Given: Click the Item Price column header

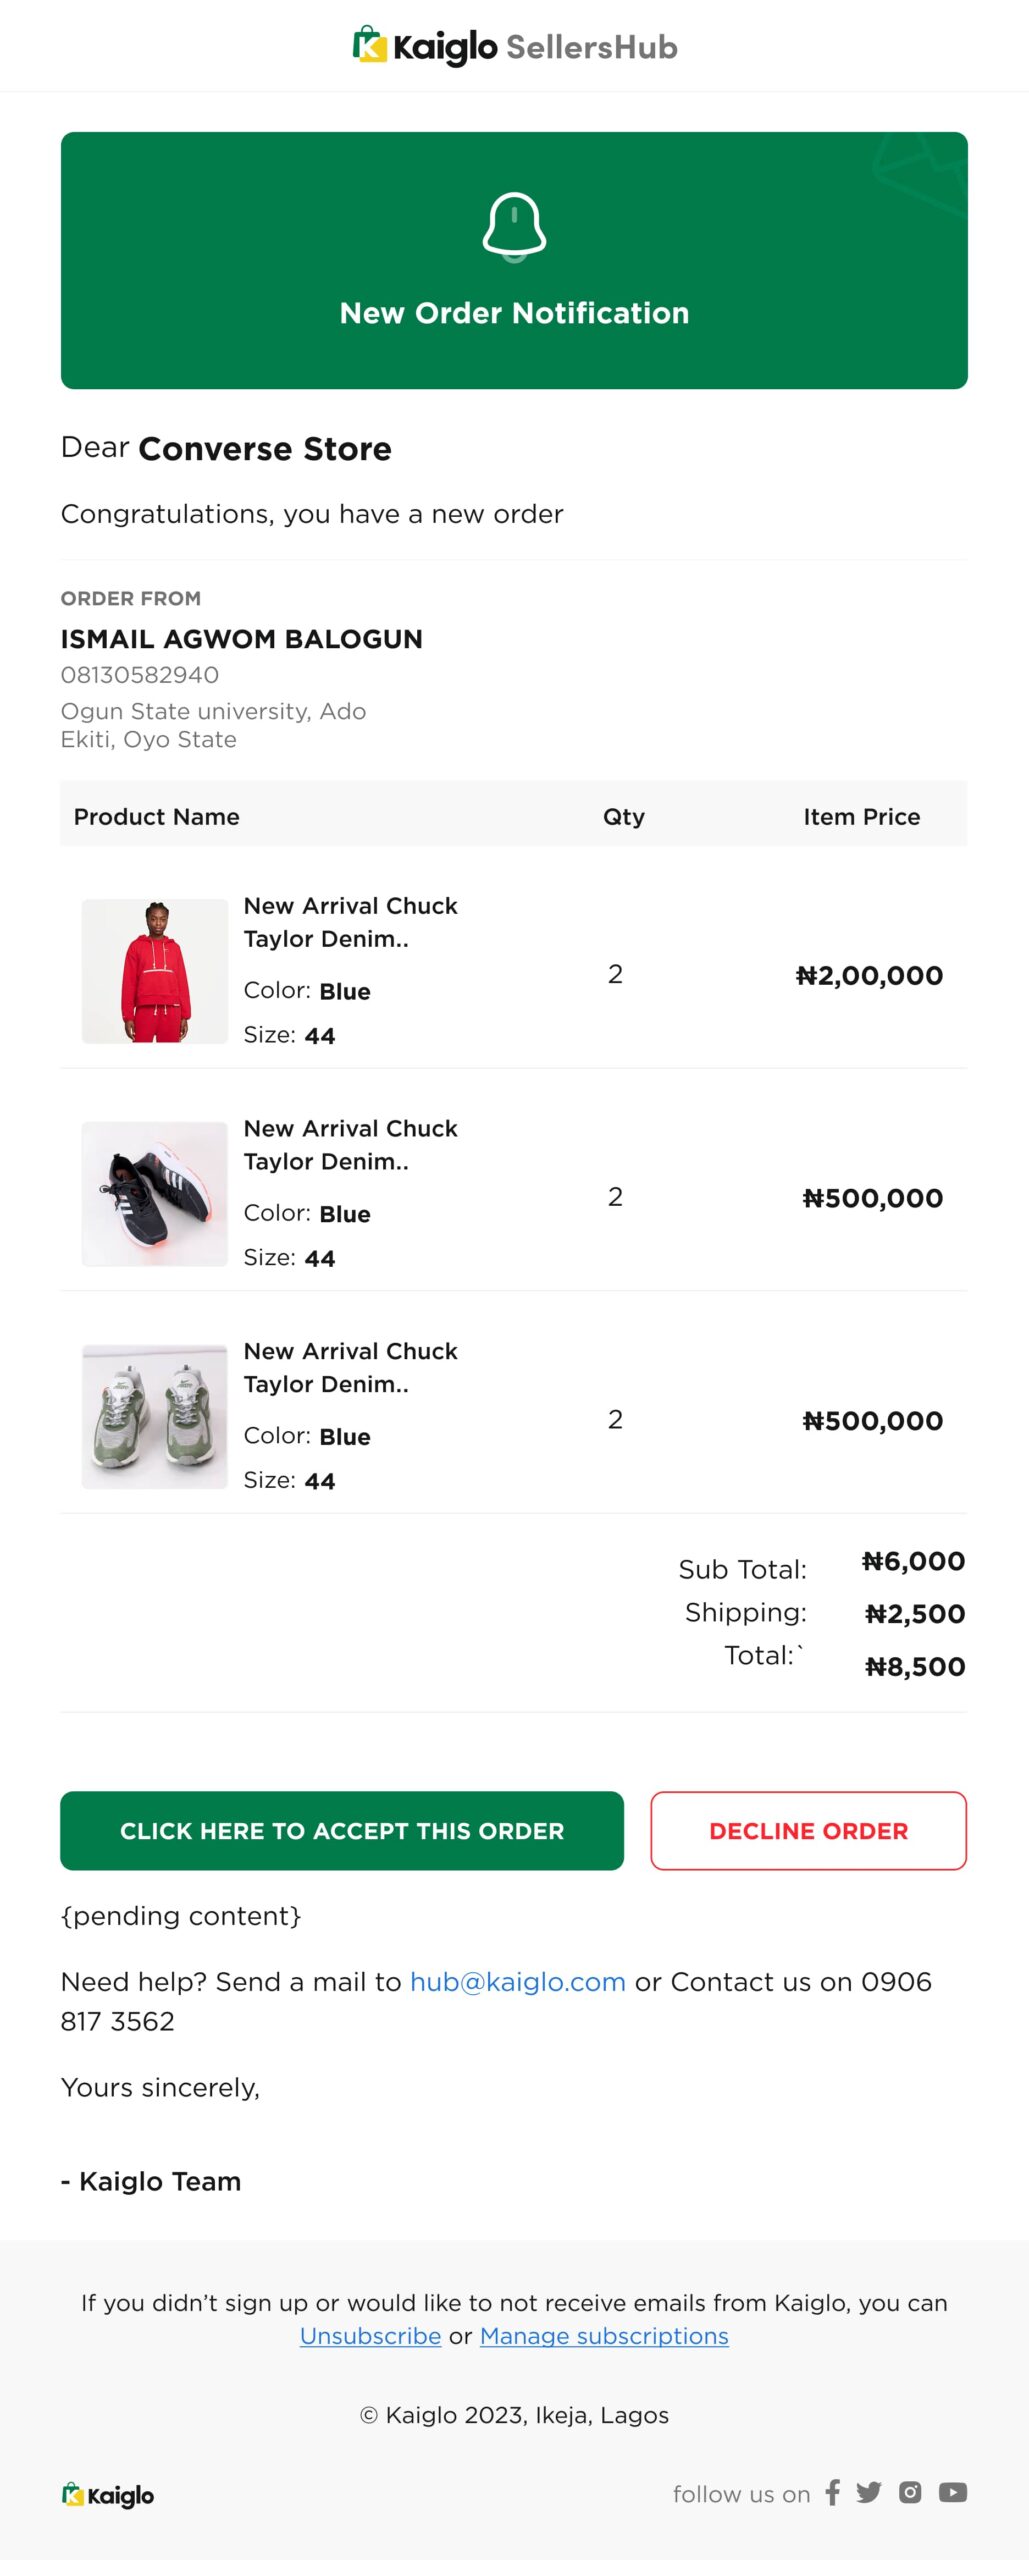Looking at the screenshot, I should tap(861, 817).
